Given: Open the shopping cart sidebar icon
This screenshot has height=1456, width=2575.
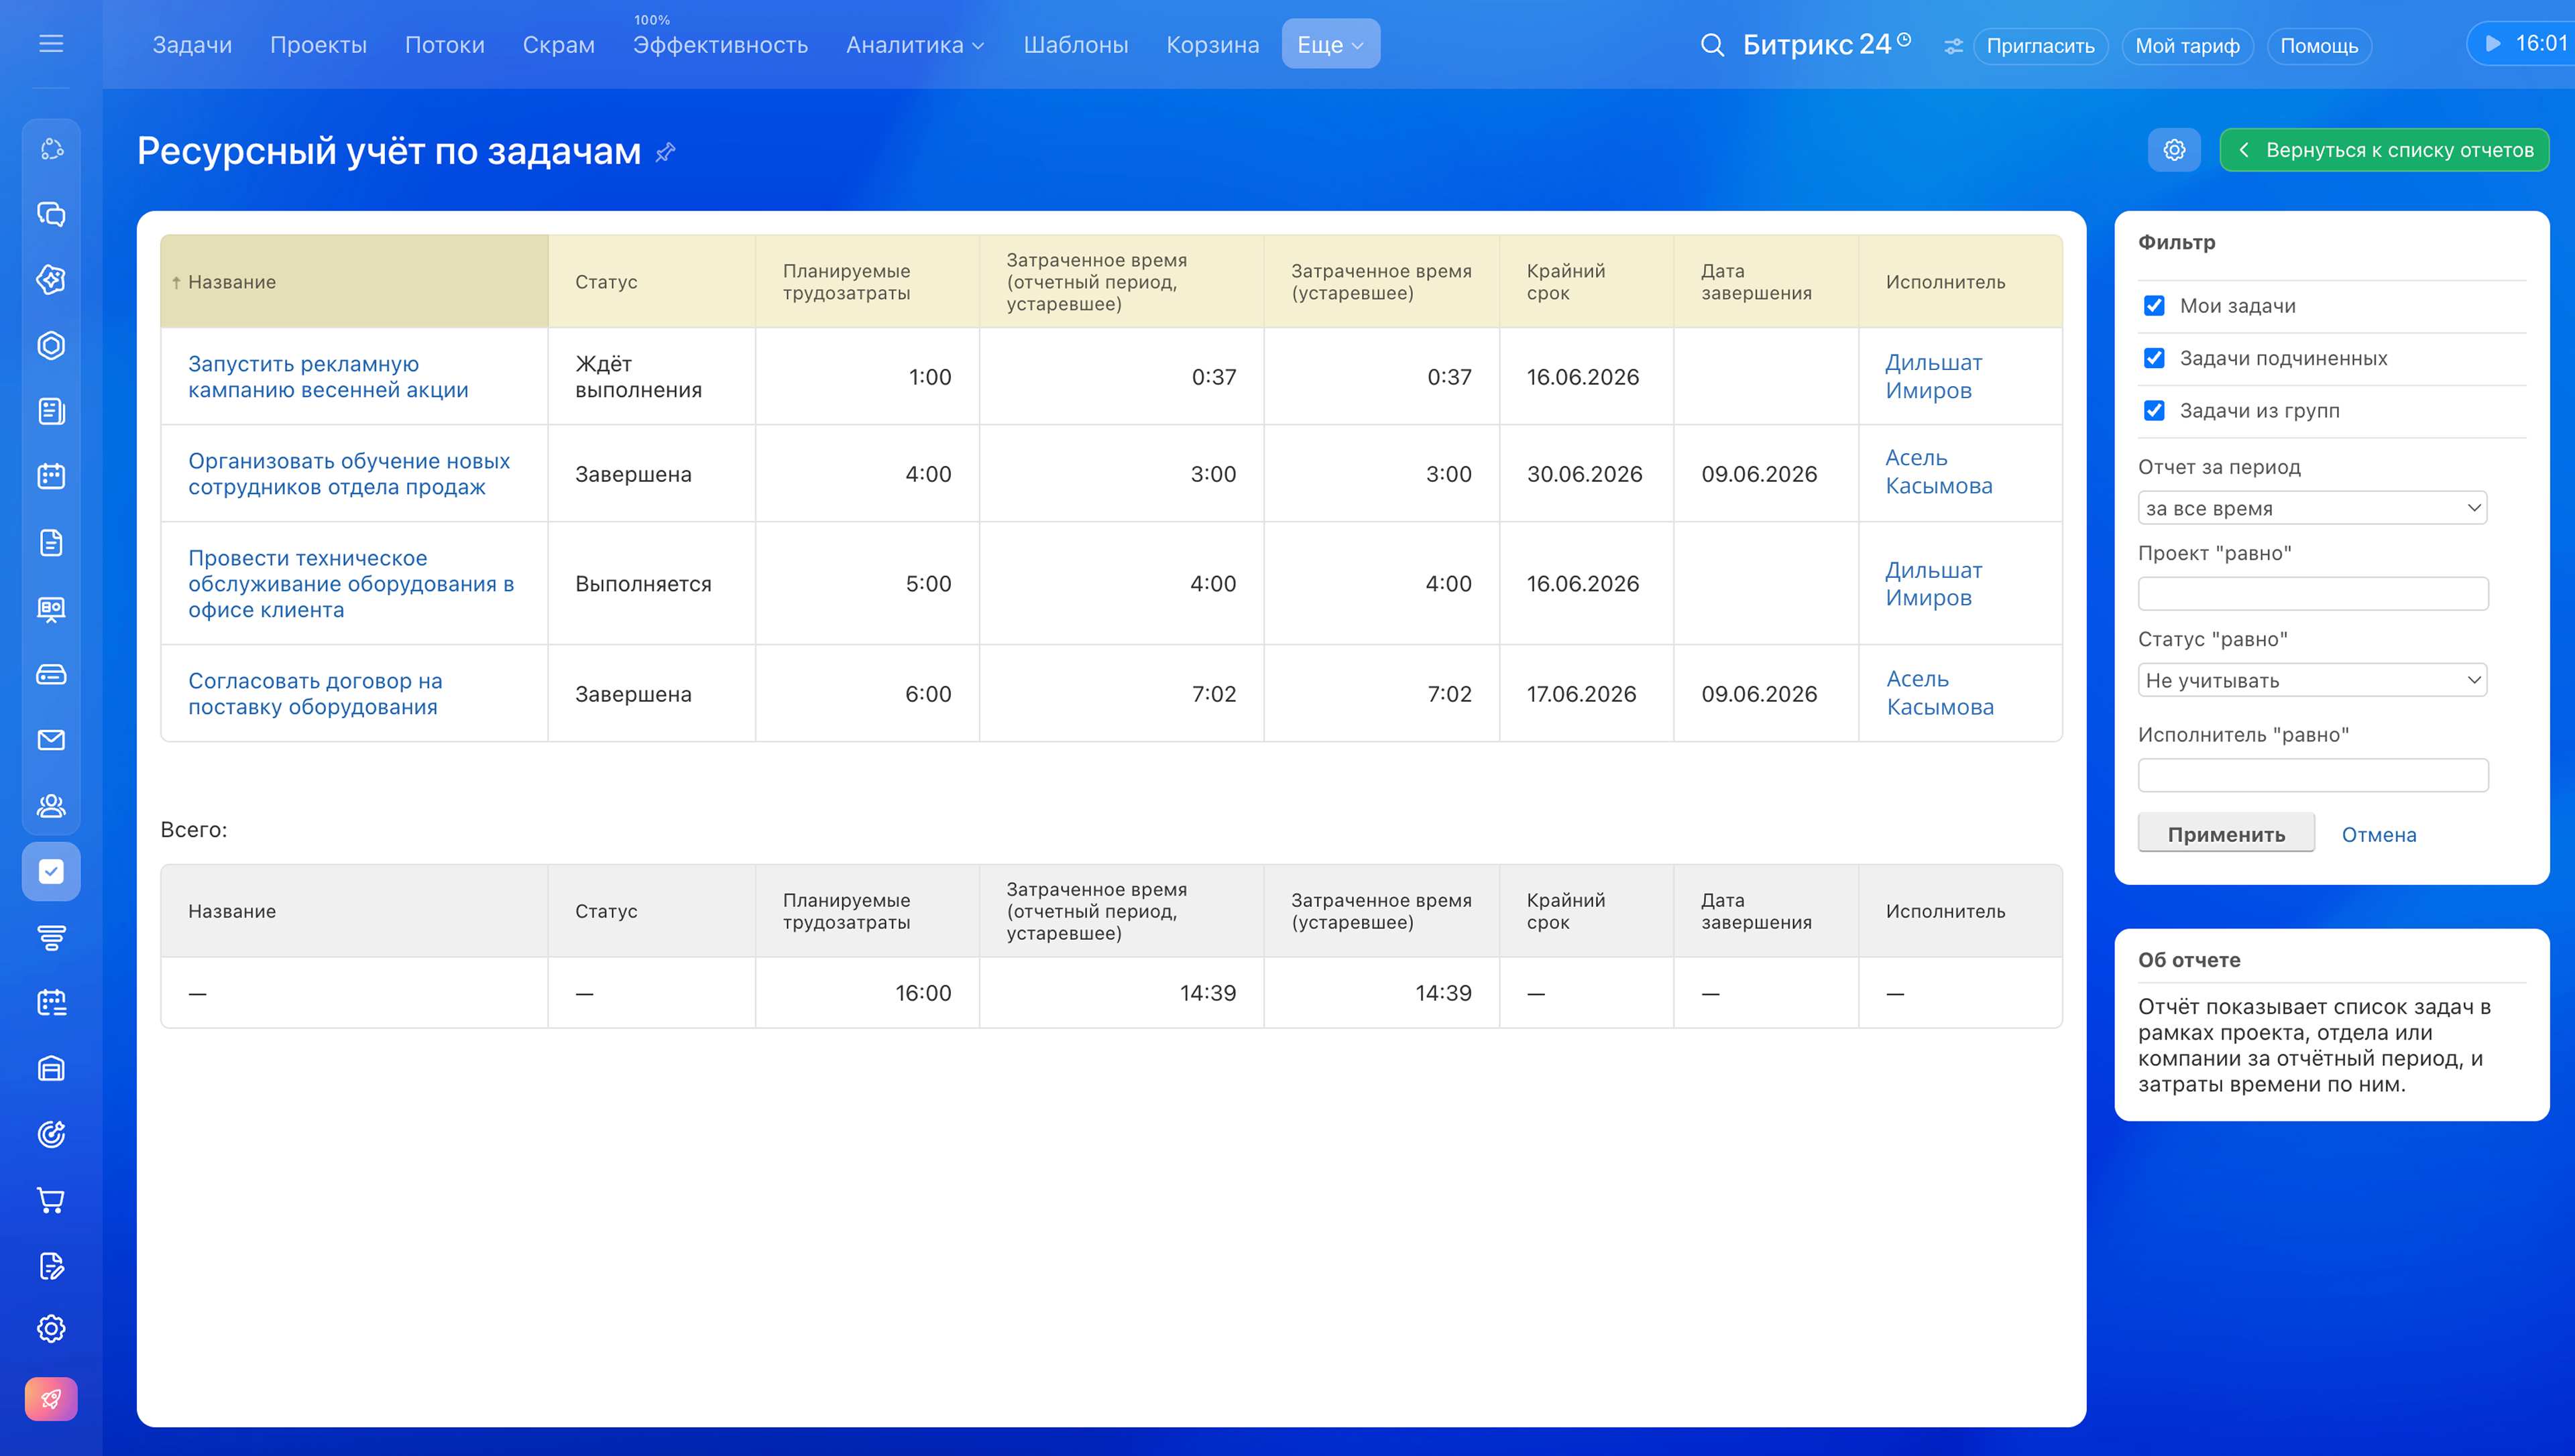Looking at the screenshot, I should tap(51, 1200).
